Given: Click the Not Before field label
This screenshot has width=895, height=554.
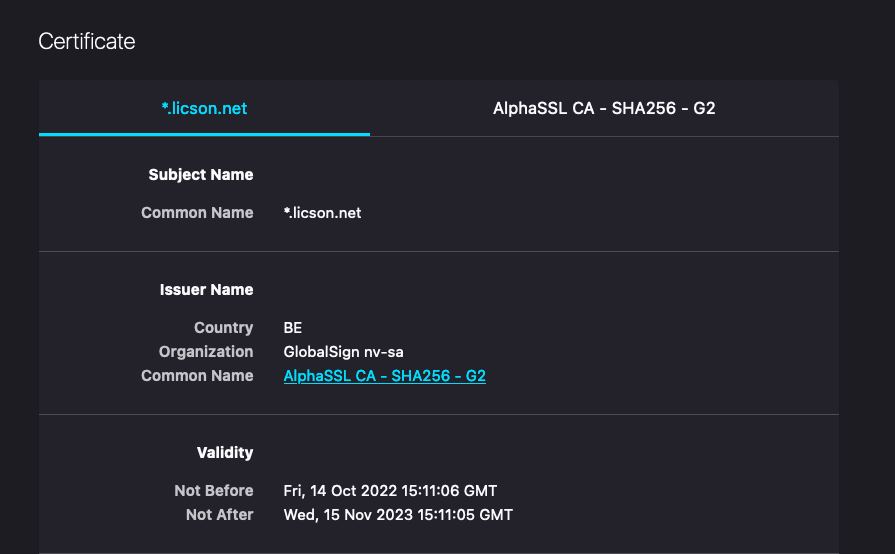Looking at the screenshot, I should pyautogui.click(x=213, y=491).
